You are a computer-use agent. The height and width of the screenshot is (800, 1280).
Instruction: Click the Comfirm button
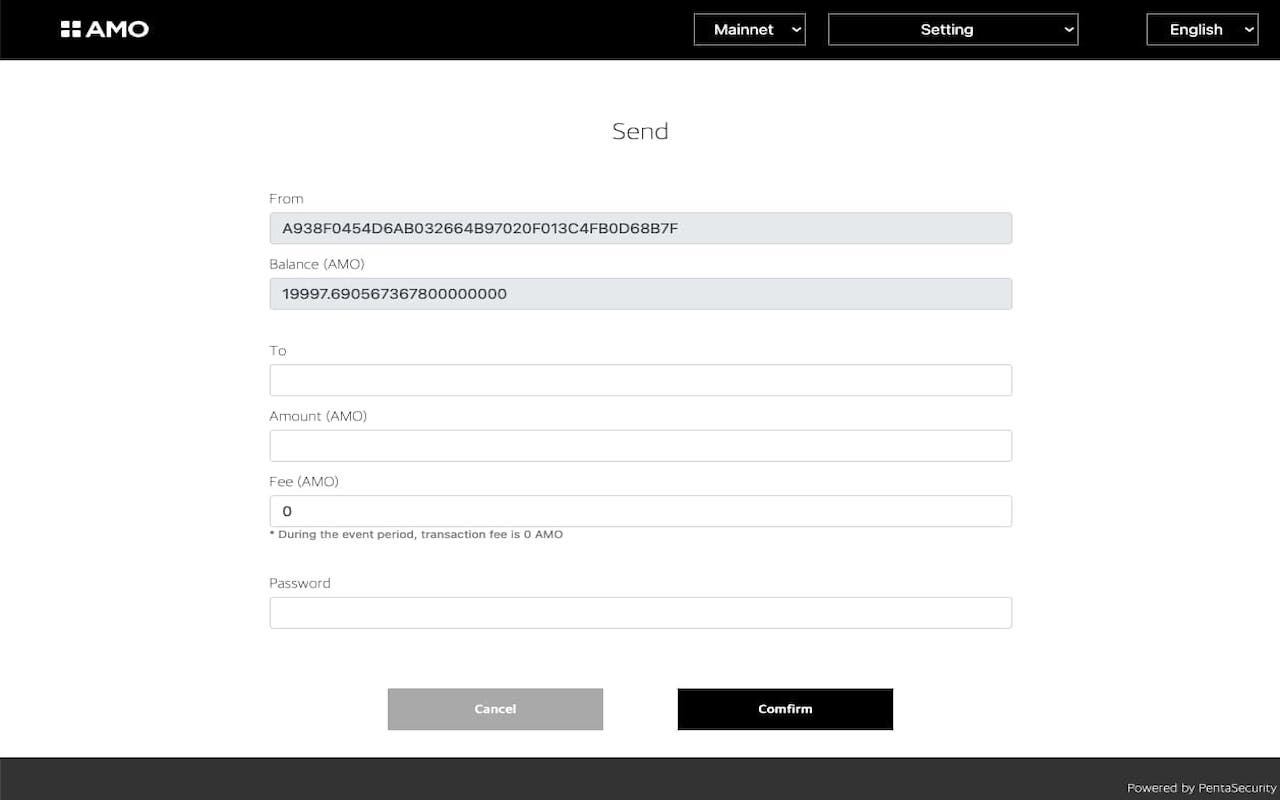[785, 709]
